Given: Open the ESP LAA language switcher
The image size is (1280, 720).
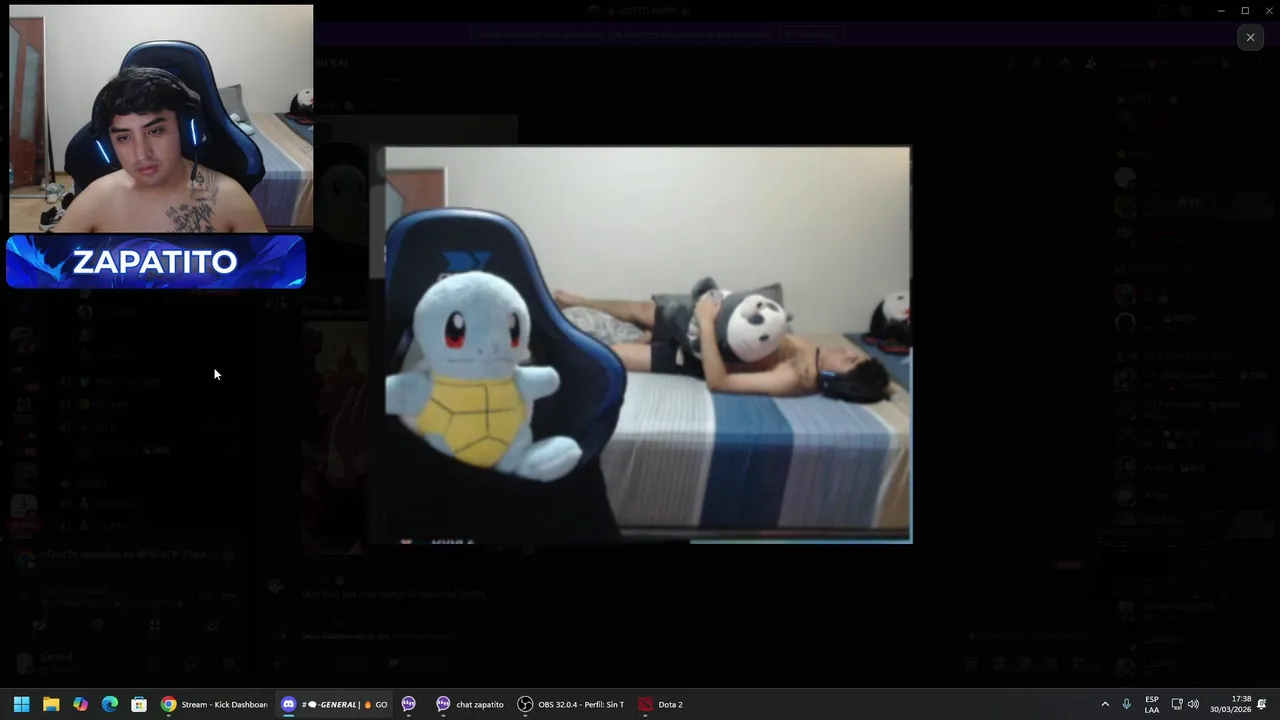Looking at the screenshot, I should [1152, 704].
